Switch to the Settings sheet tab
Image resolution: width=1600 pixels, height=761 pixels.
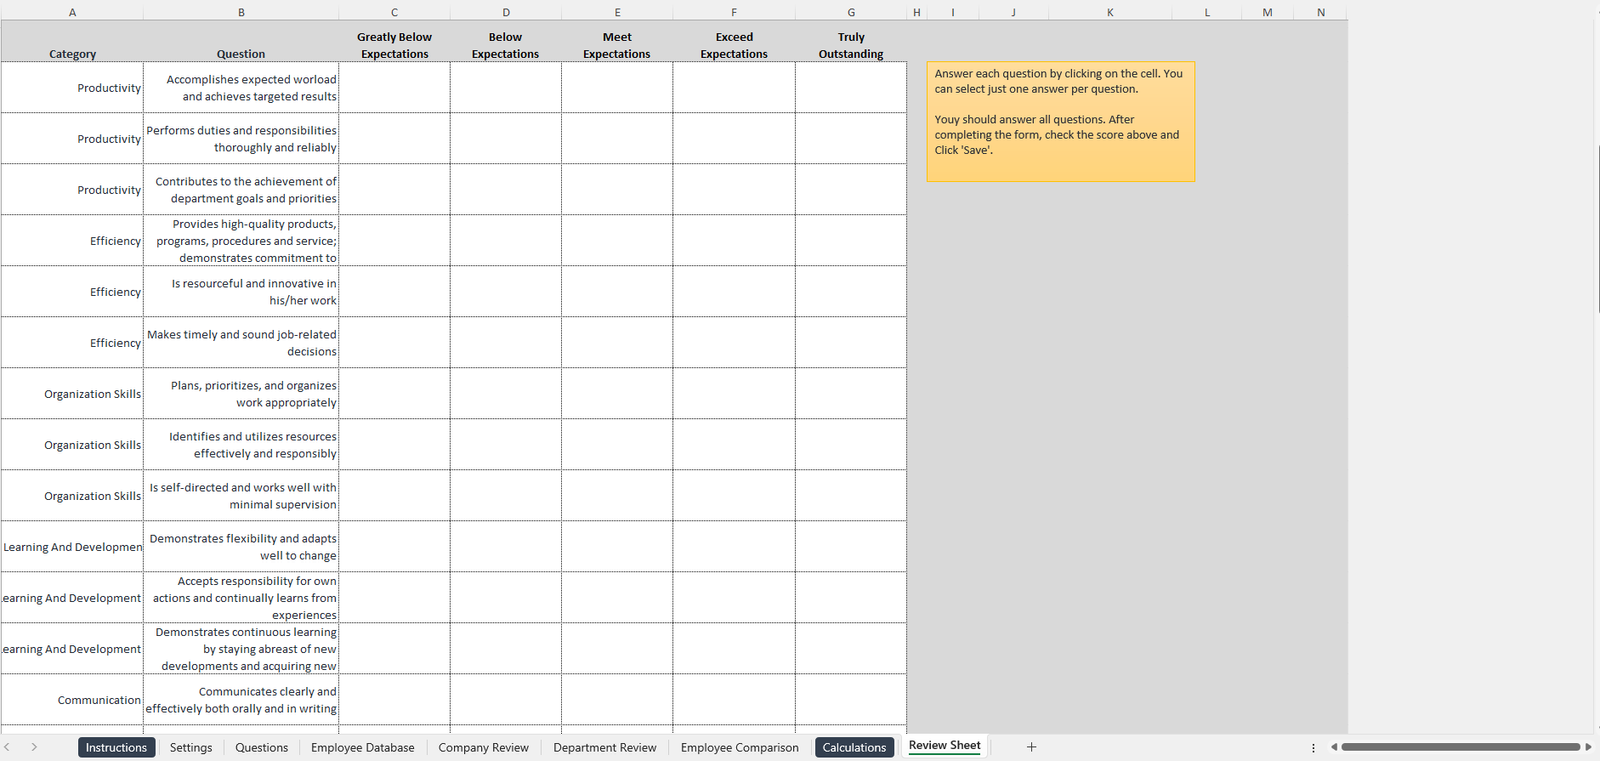[191, 748]
